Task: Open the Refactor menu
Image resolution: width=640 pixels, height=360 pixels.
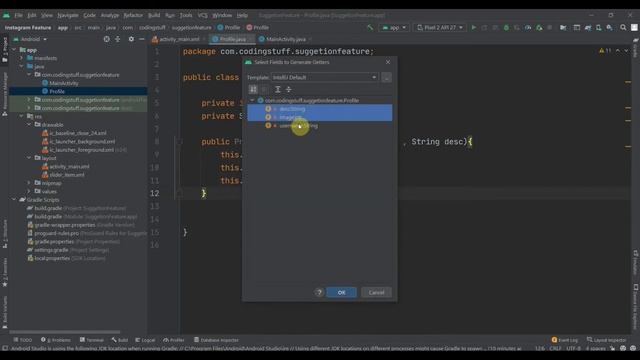Action: [133, 15]
